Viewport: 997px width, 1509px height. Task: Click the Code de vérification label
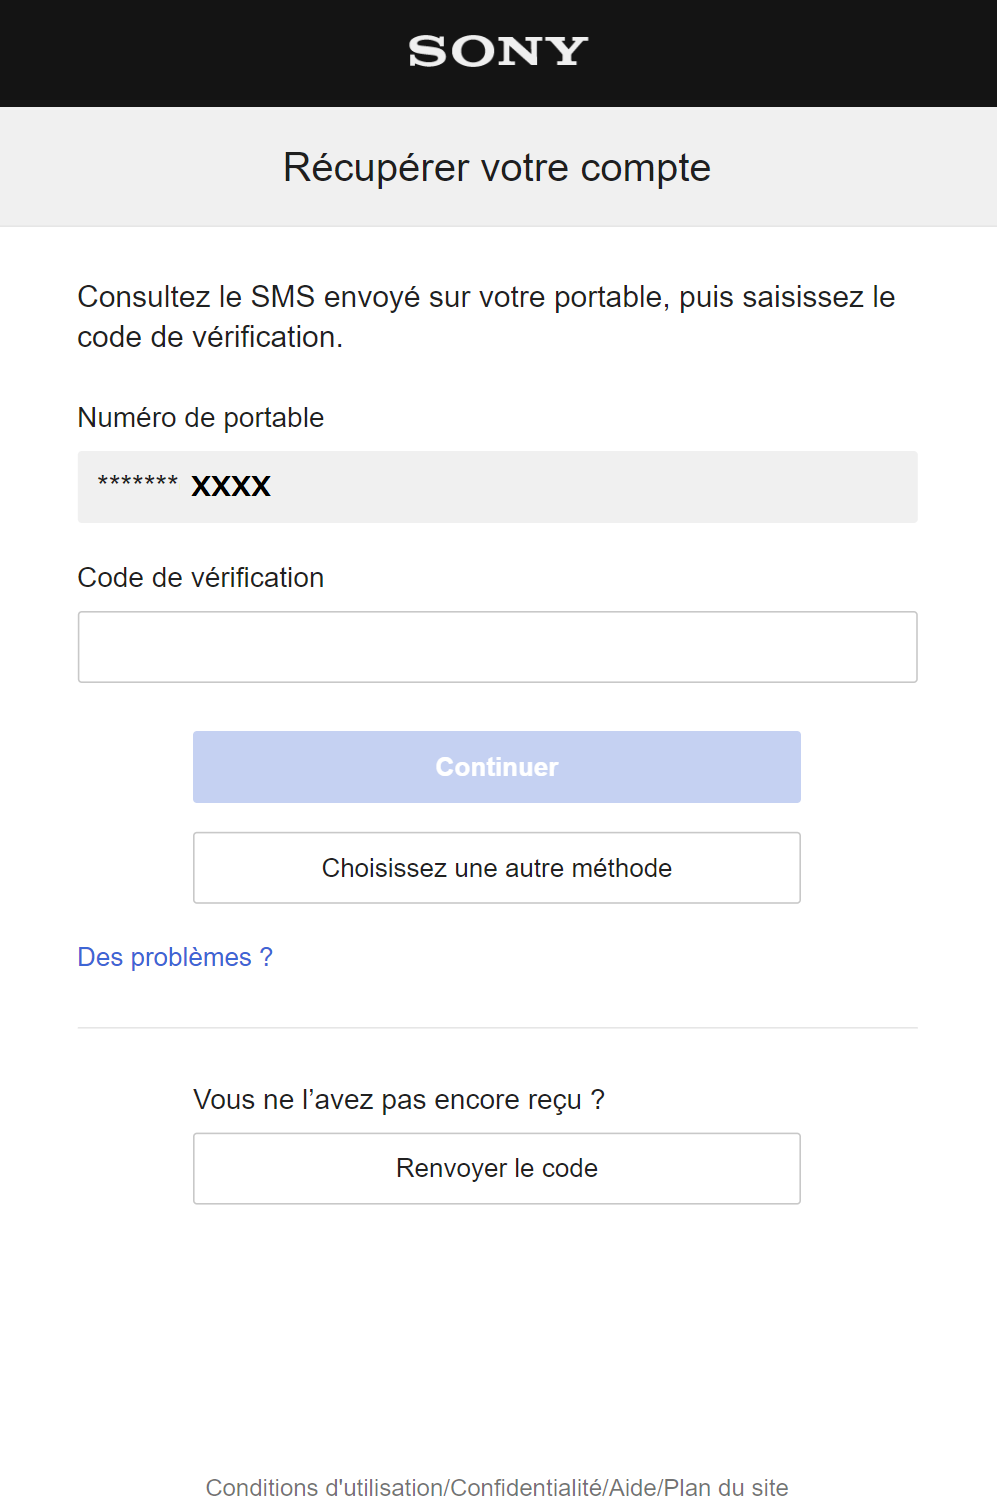coord(200,577)
